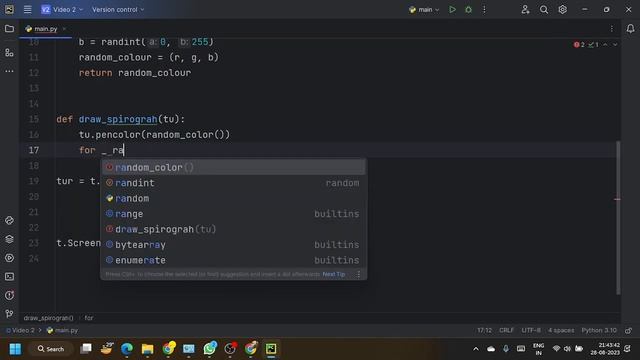Go to line position 17:12 indicator
The height and width of the screenshot is (360, 640).
[x=484, y=330]
